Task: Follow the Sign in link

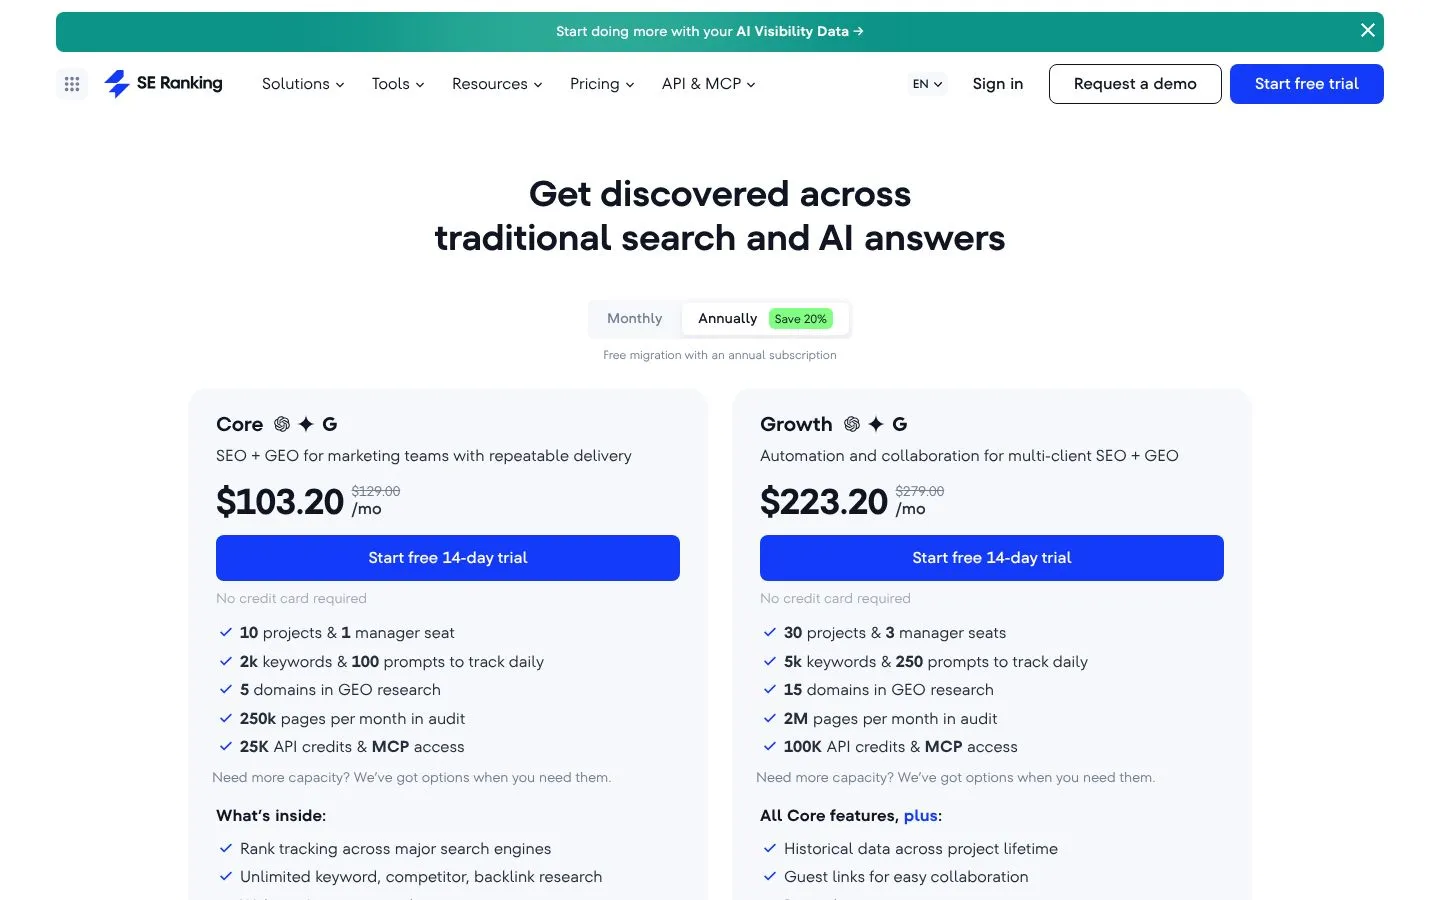Action: 998,84
